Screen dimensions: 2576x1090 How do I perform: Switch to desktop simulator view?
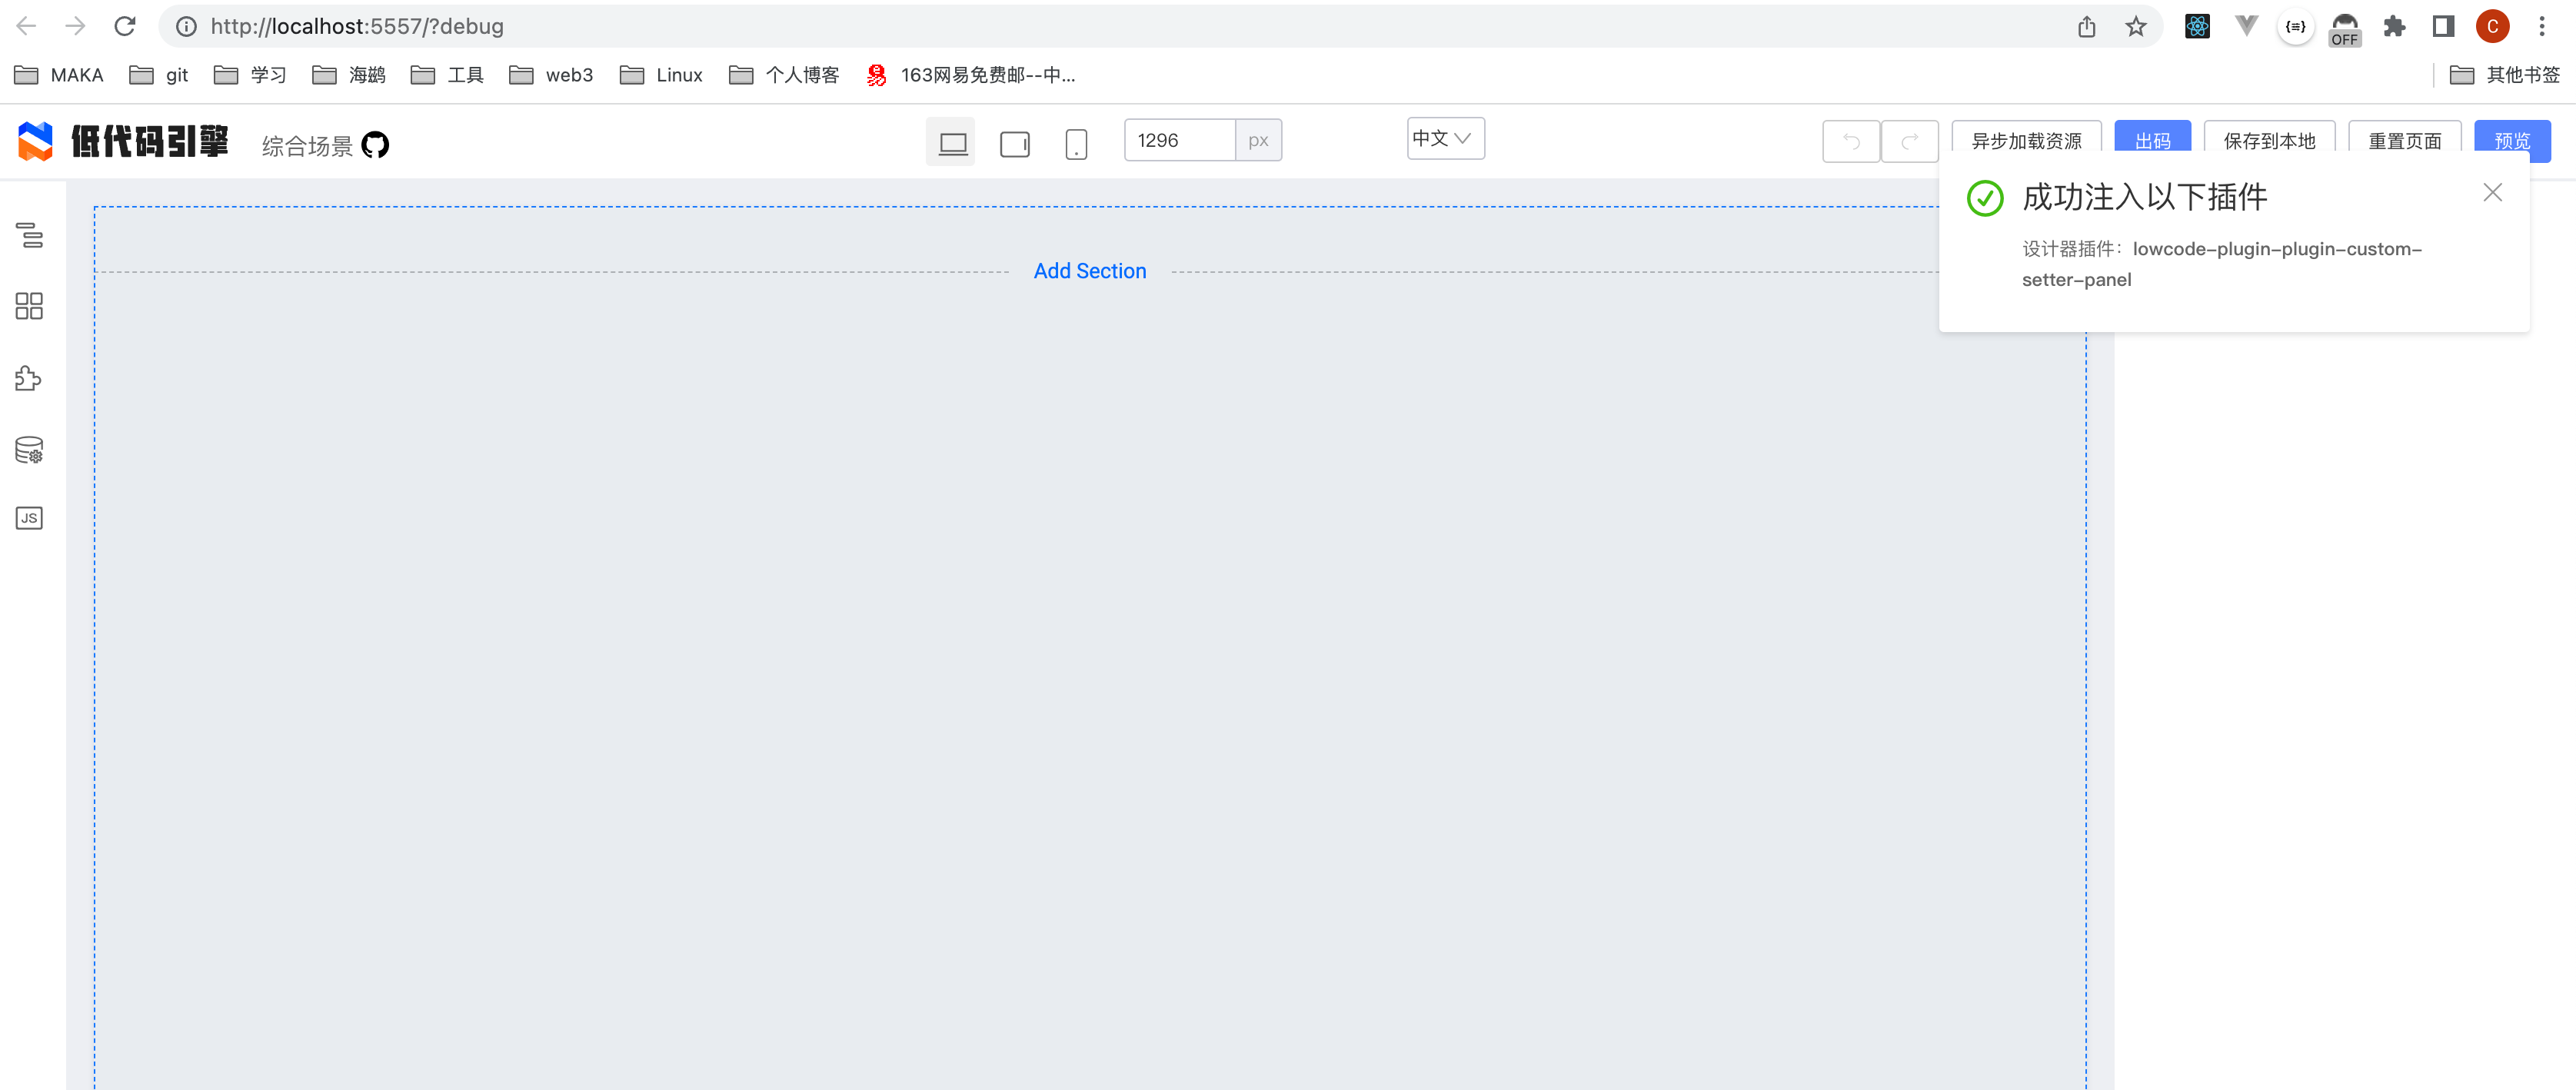pos(952,143)
